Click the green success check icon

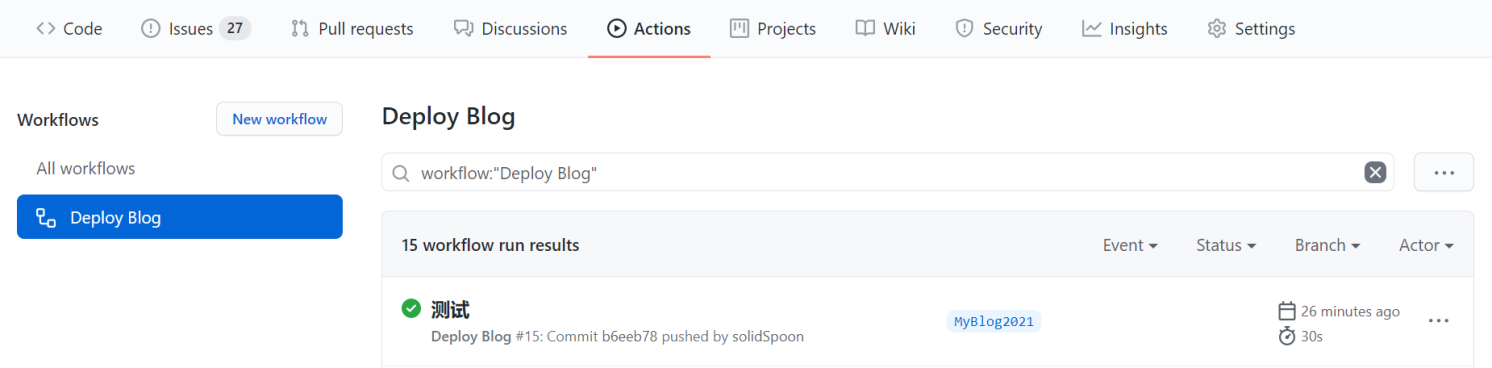point(411,309)
